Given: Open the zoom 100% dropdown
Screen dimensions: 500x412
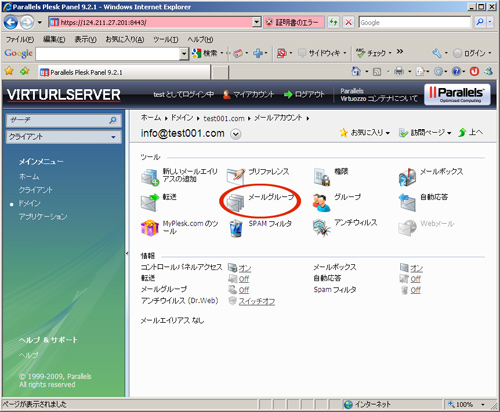Looking at the screenshot, I should [483, 405].
